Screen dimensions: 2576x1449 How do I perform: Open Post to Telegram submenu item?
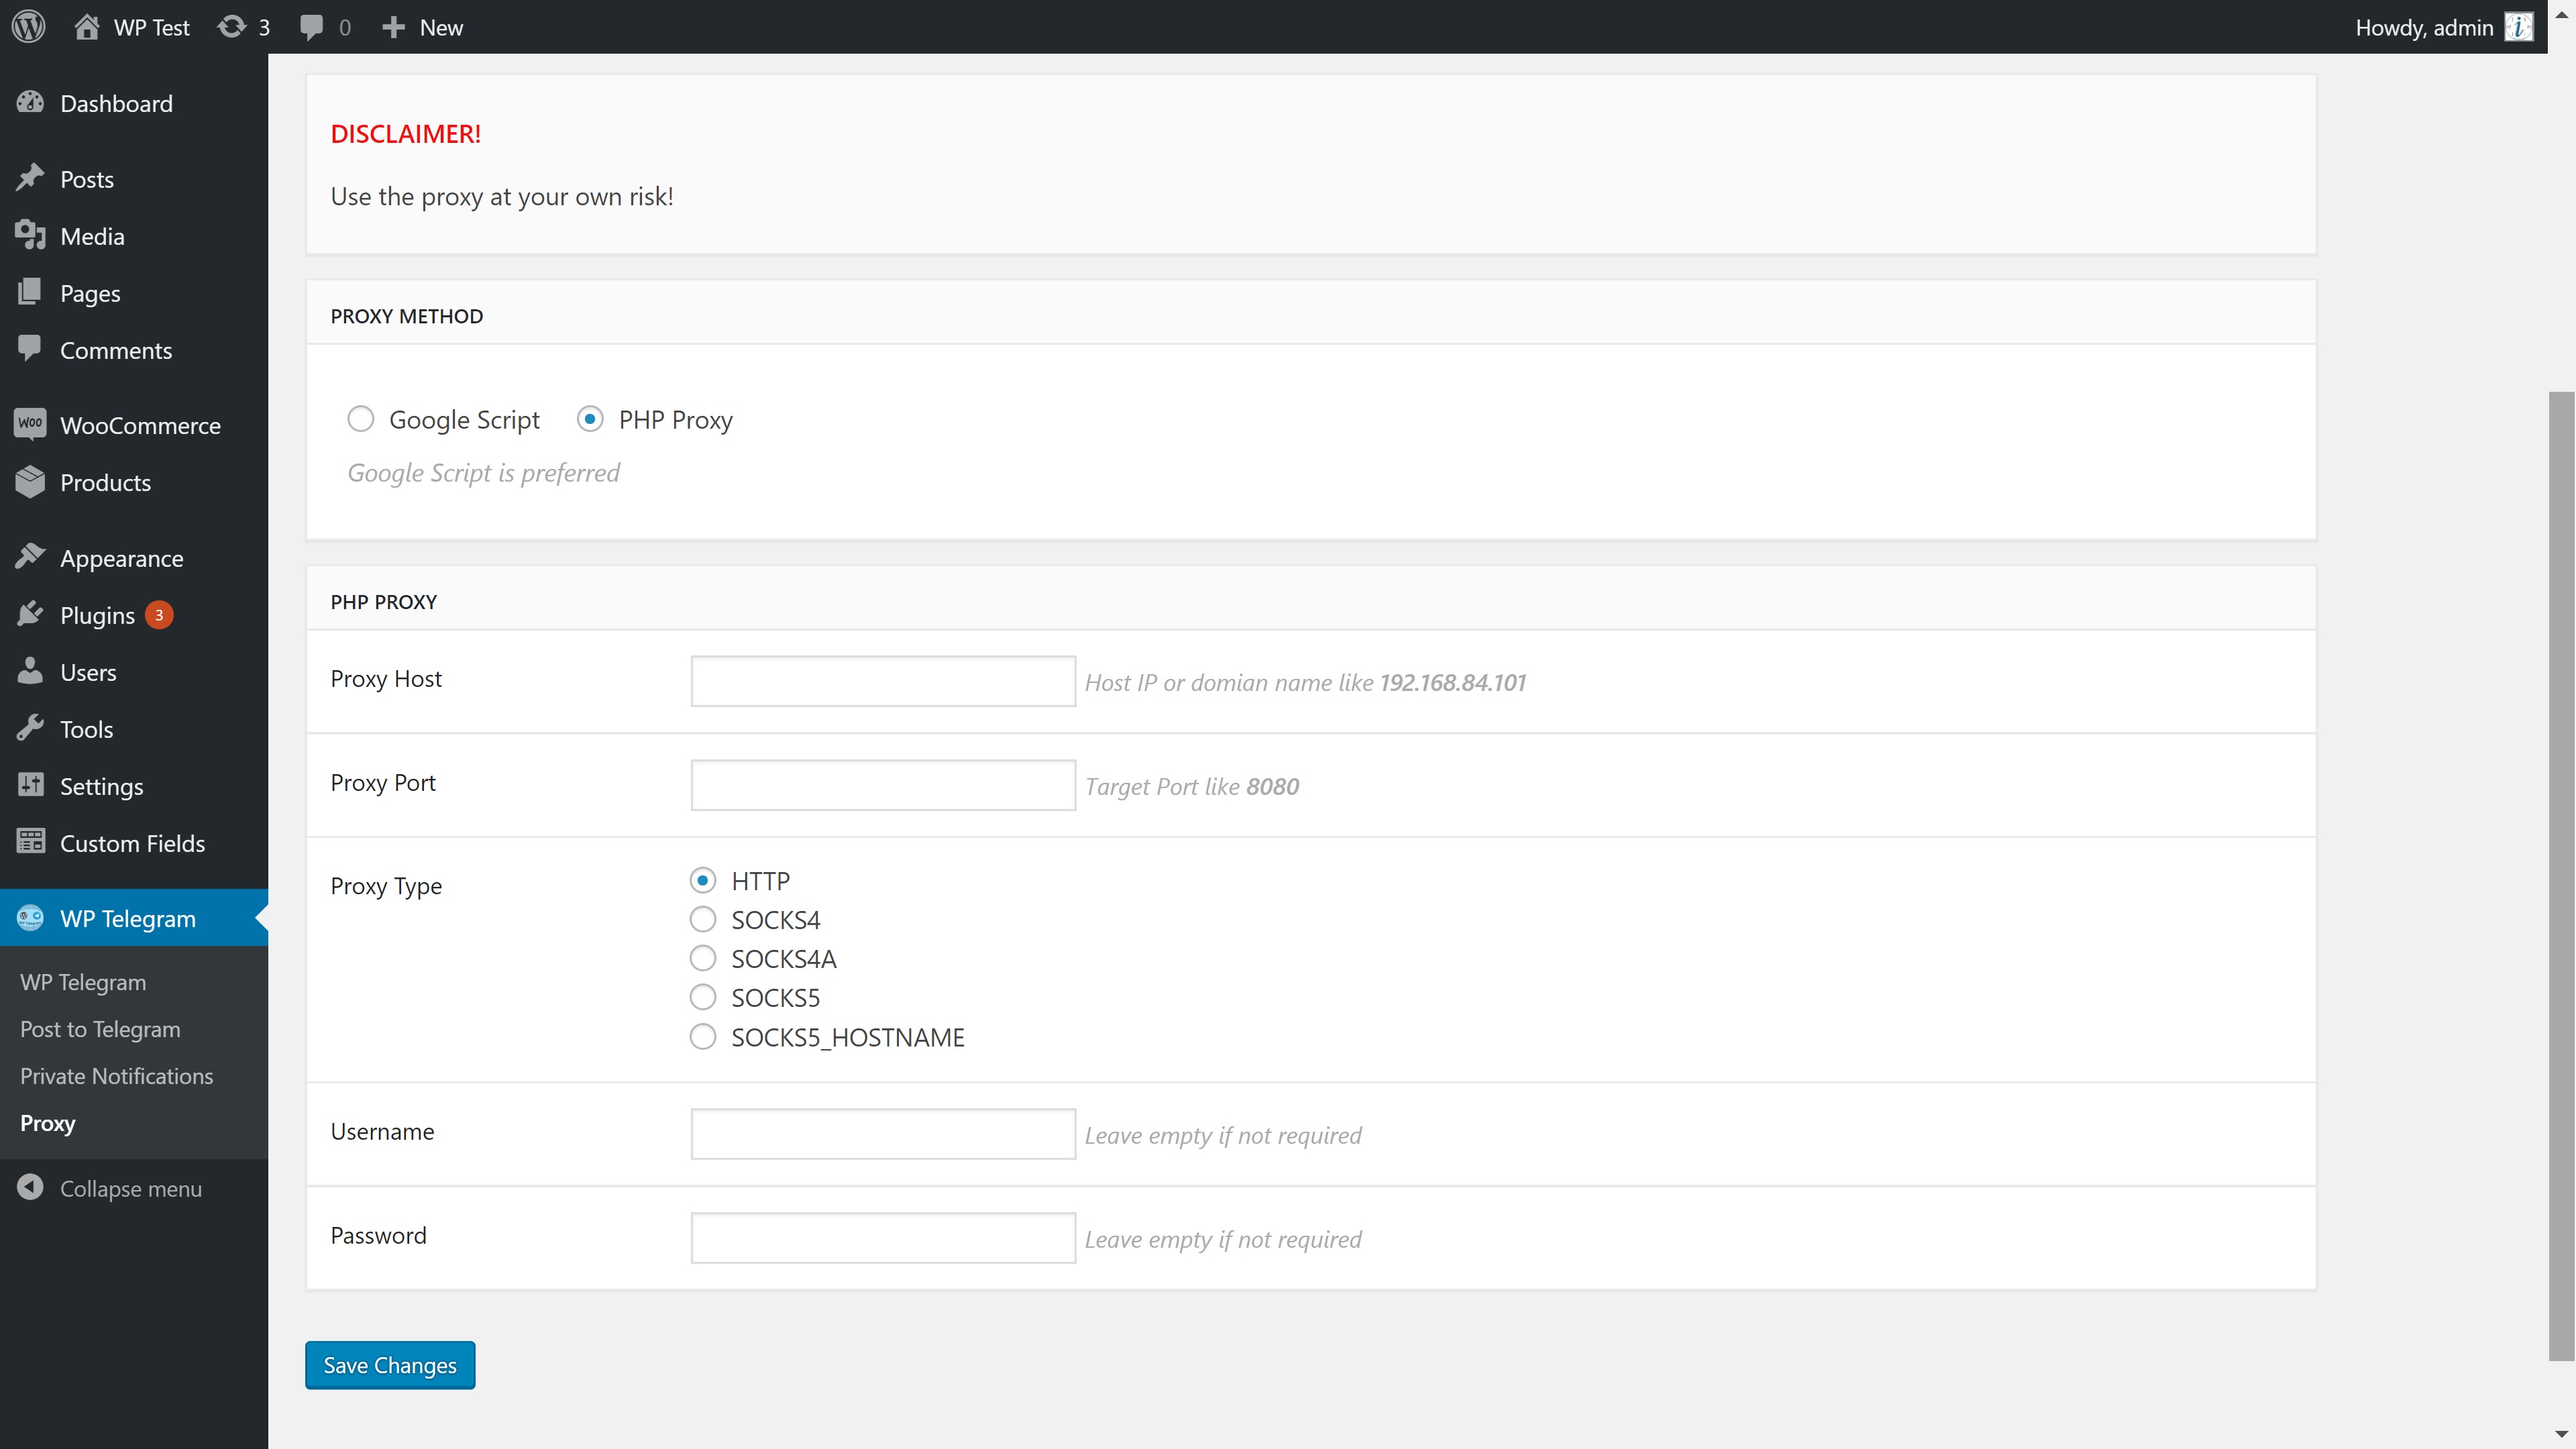click(x=100, y=1029)
